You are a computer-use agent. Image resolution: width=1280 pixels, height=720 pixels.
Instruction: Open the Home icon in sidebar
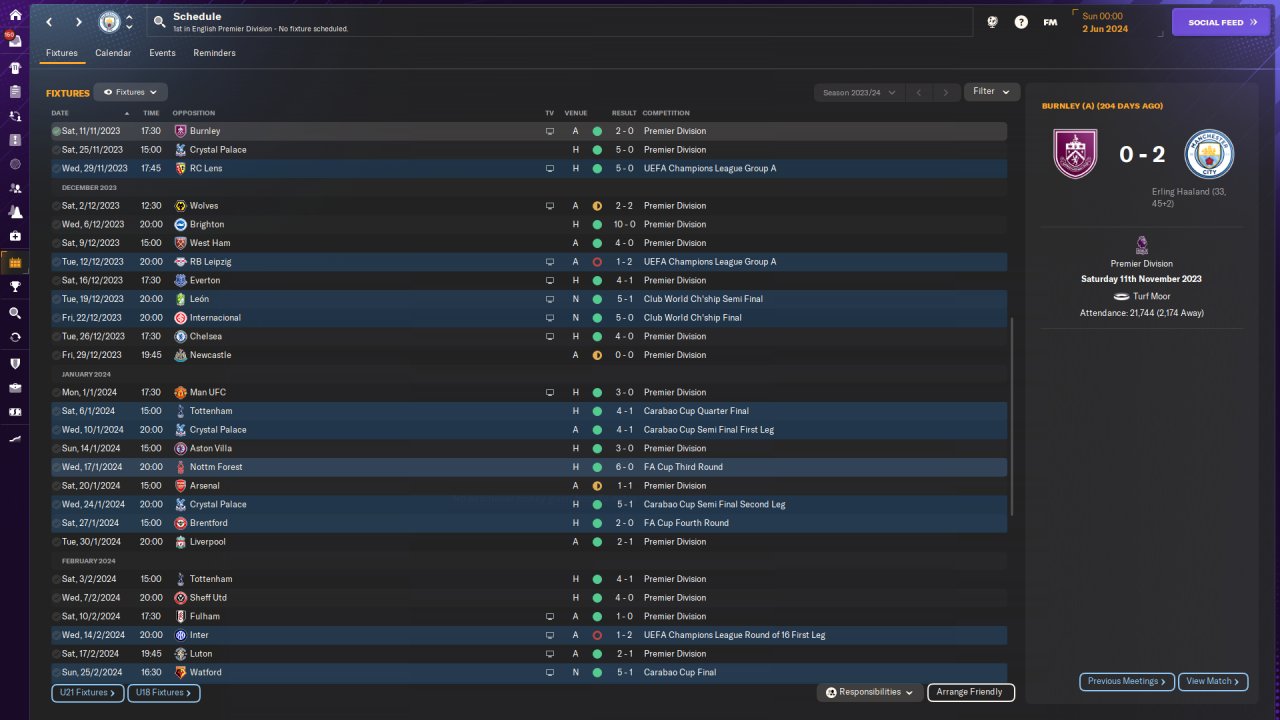14,15
